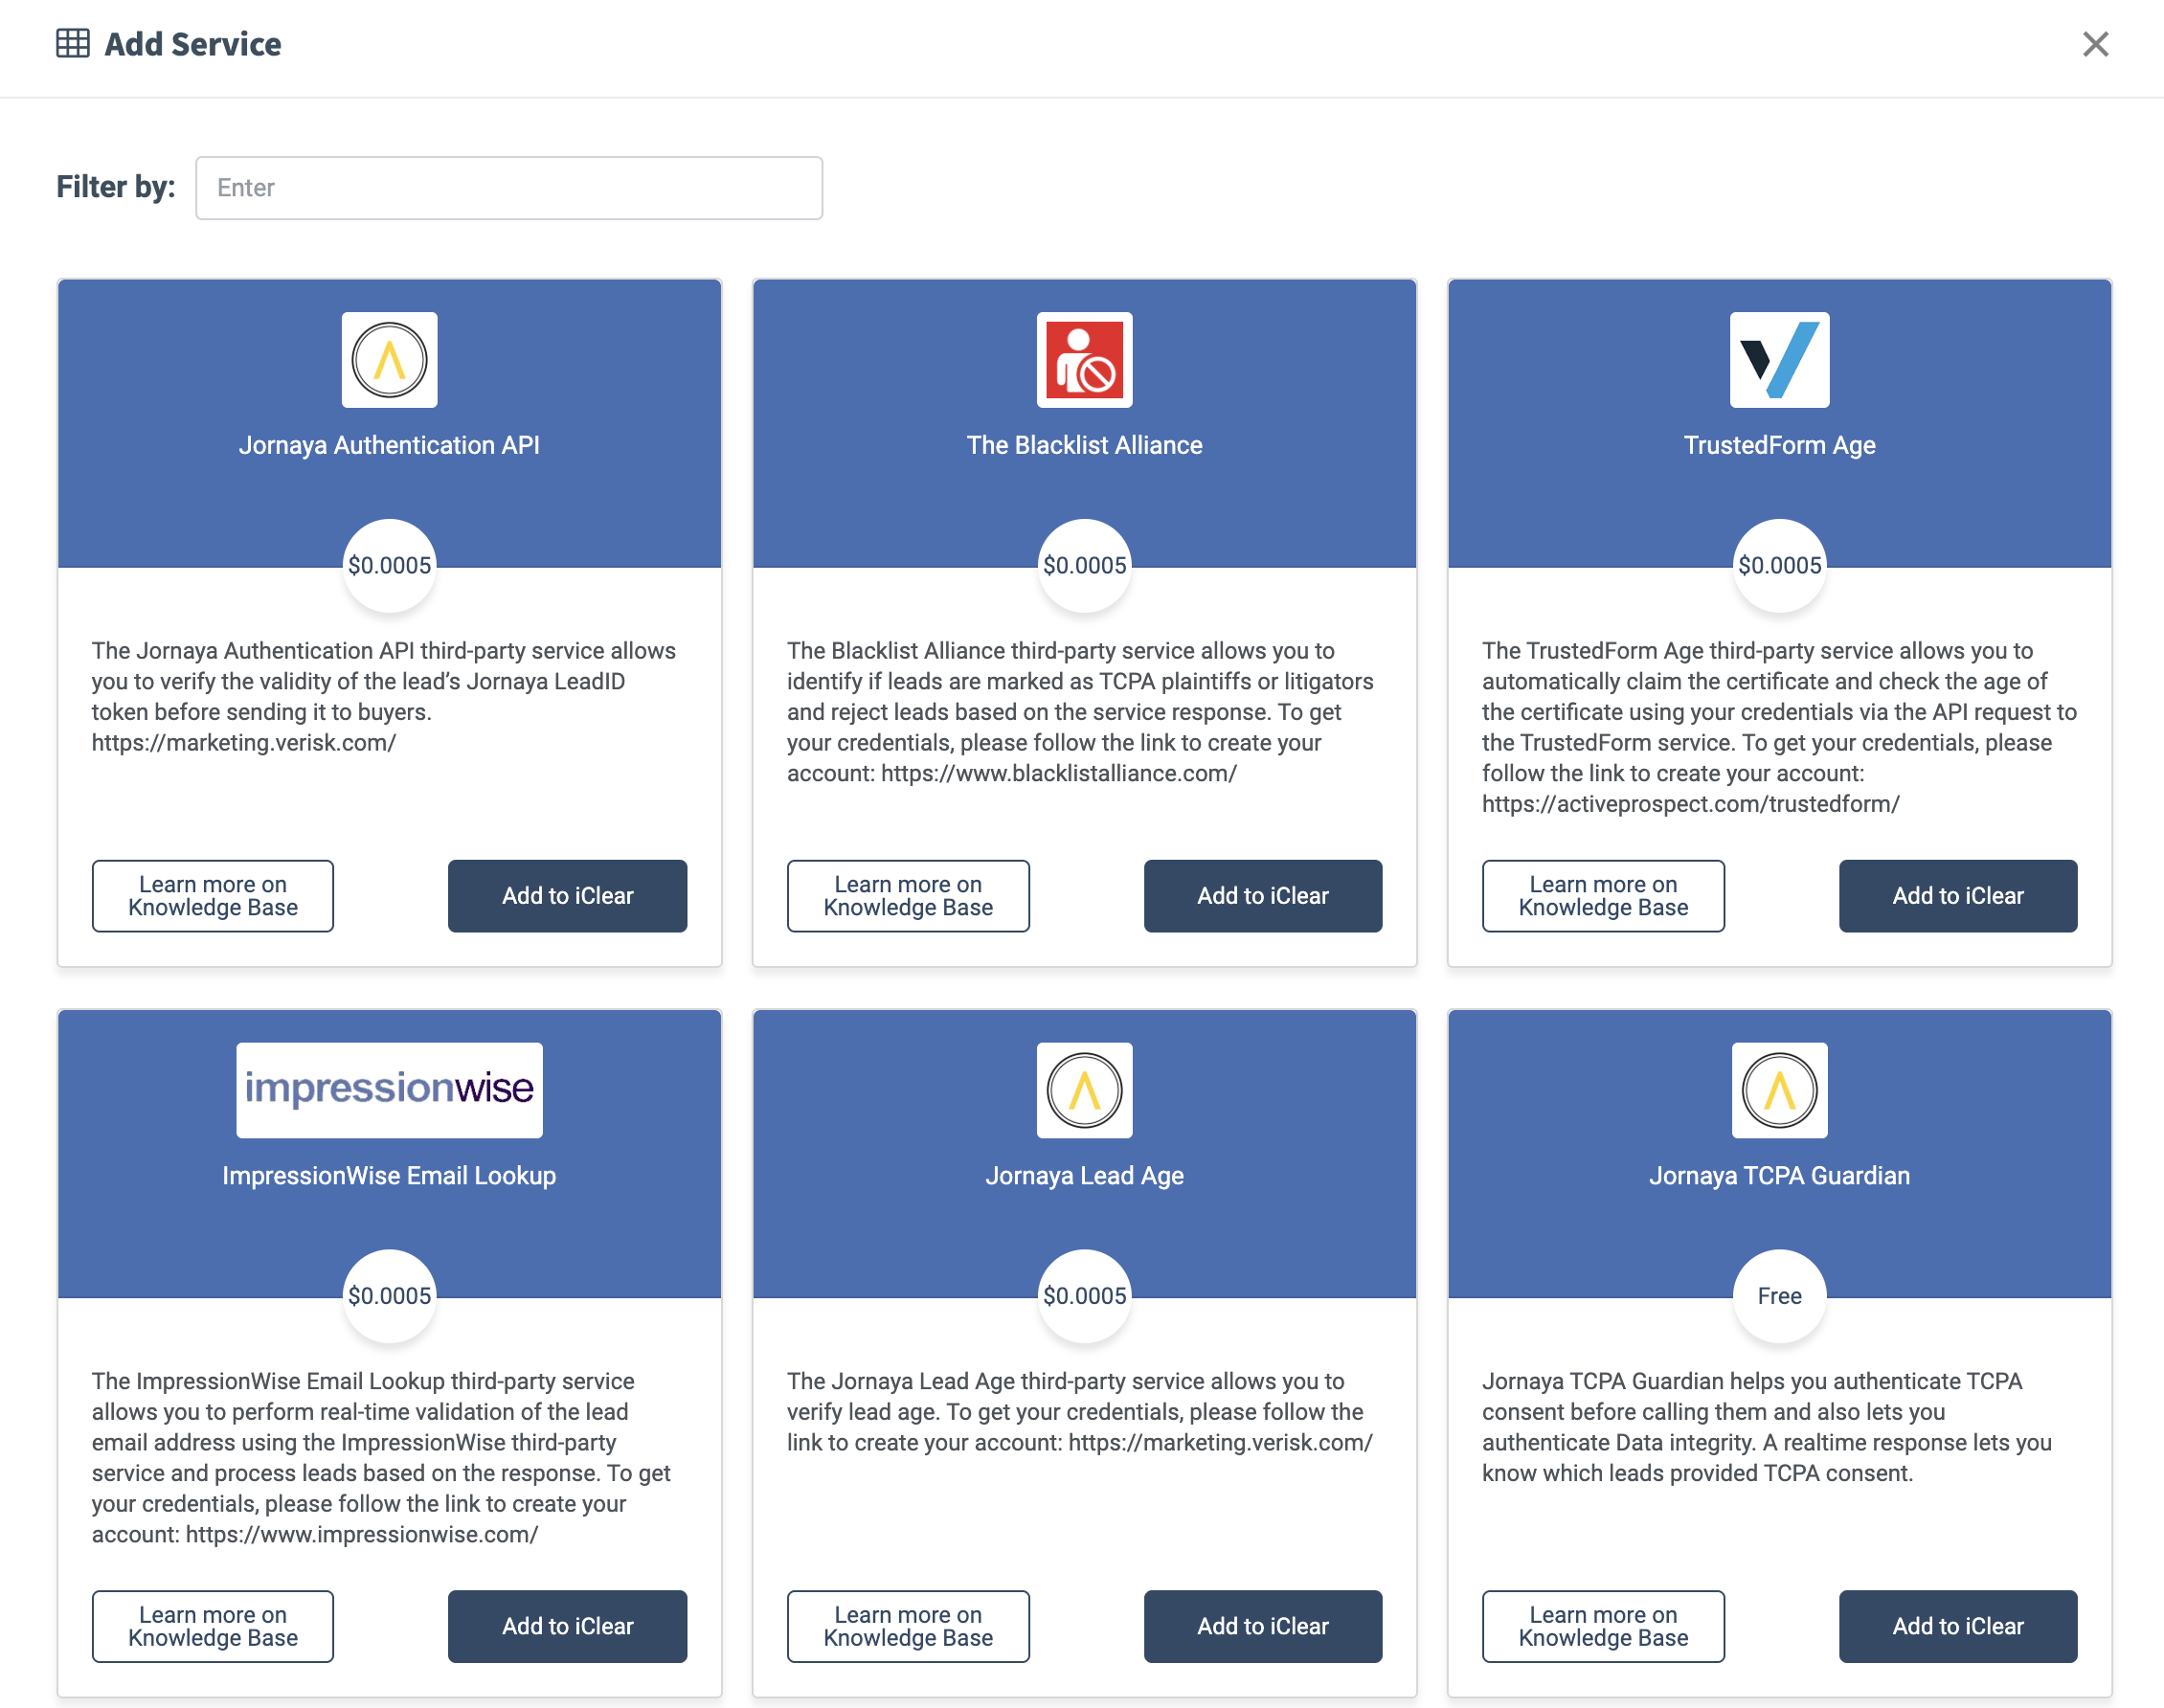The width and height of the screenshot is (2164, 1708).
Task: Add The Blacklist Alliance to iClear
Action: pyautogui.click(x=1262, y=896)
